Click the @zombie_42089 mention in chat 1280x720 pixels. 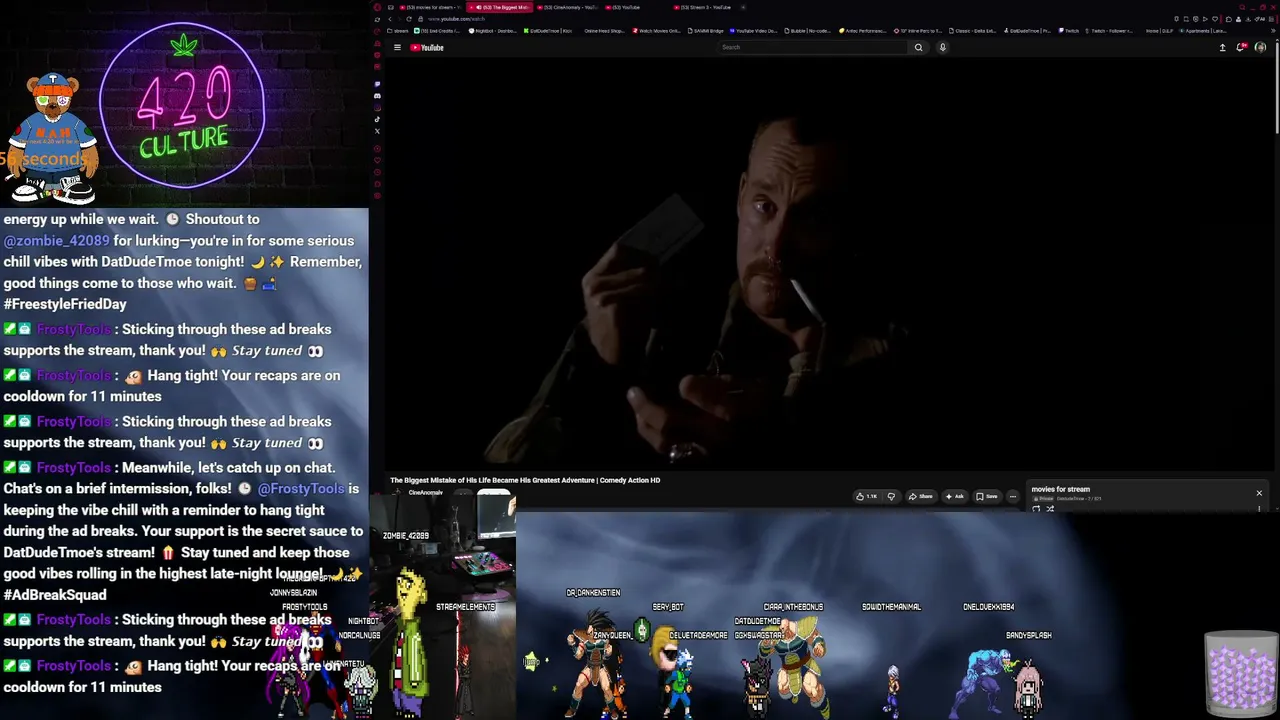click(56, 241)
